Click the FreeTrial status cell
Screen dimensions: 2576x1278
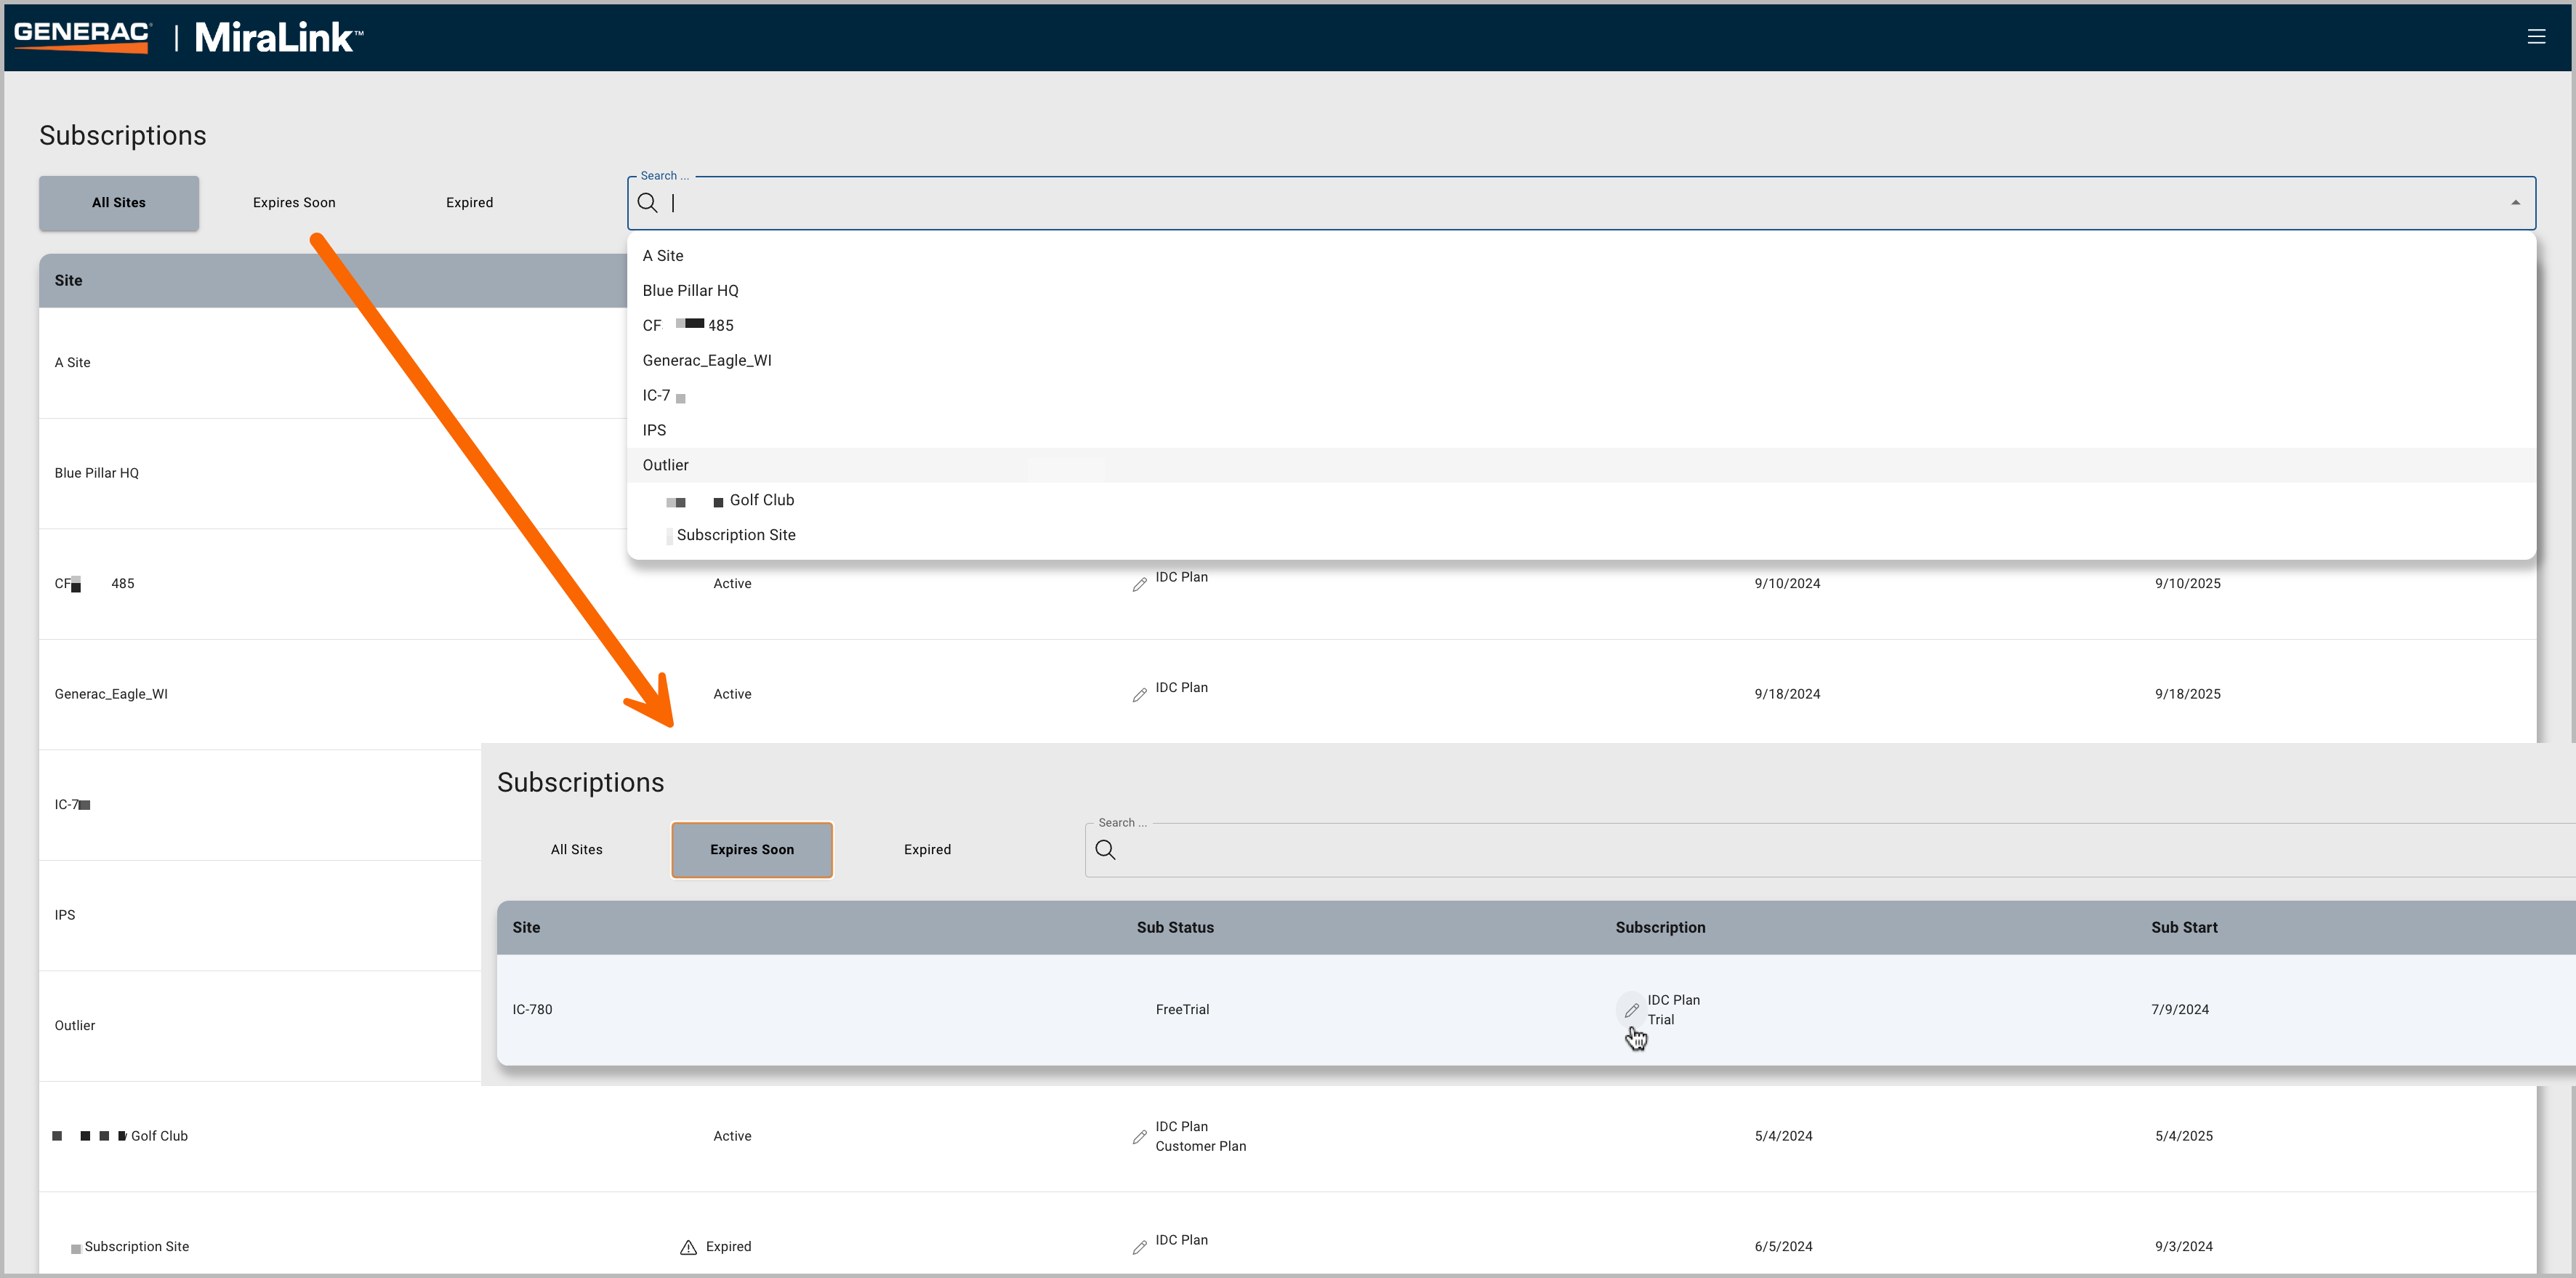pos(1182,1010)
